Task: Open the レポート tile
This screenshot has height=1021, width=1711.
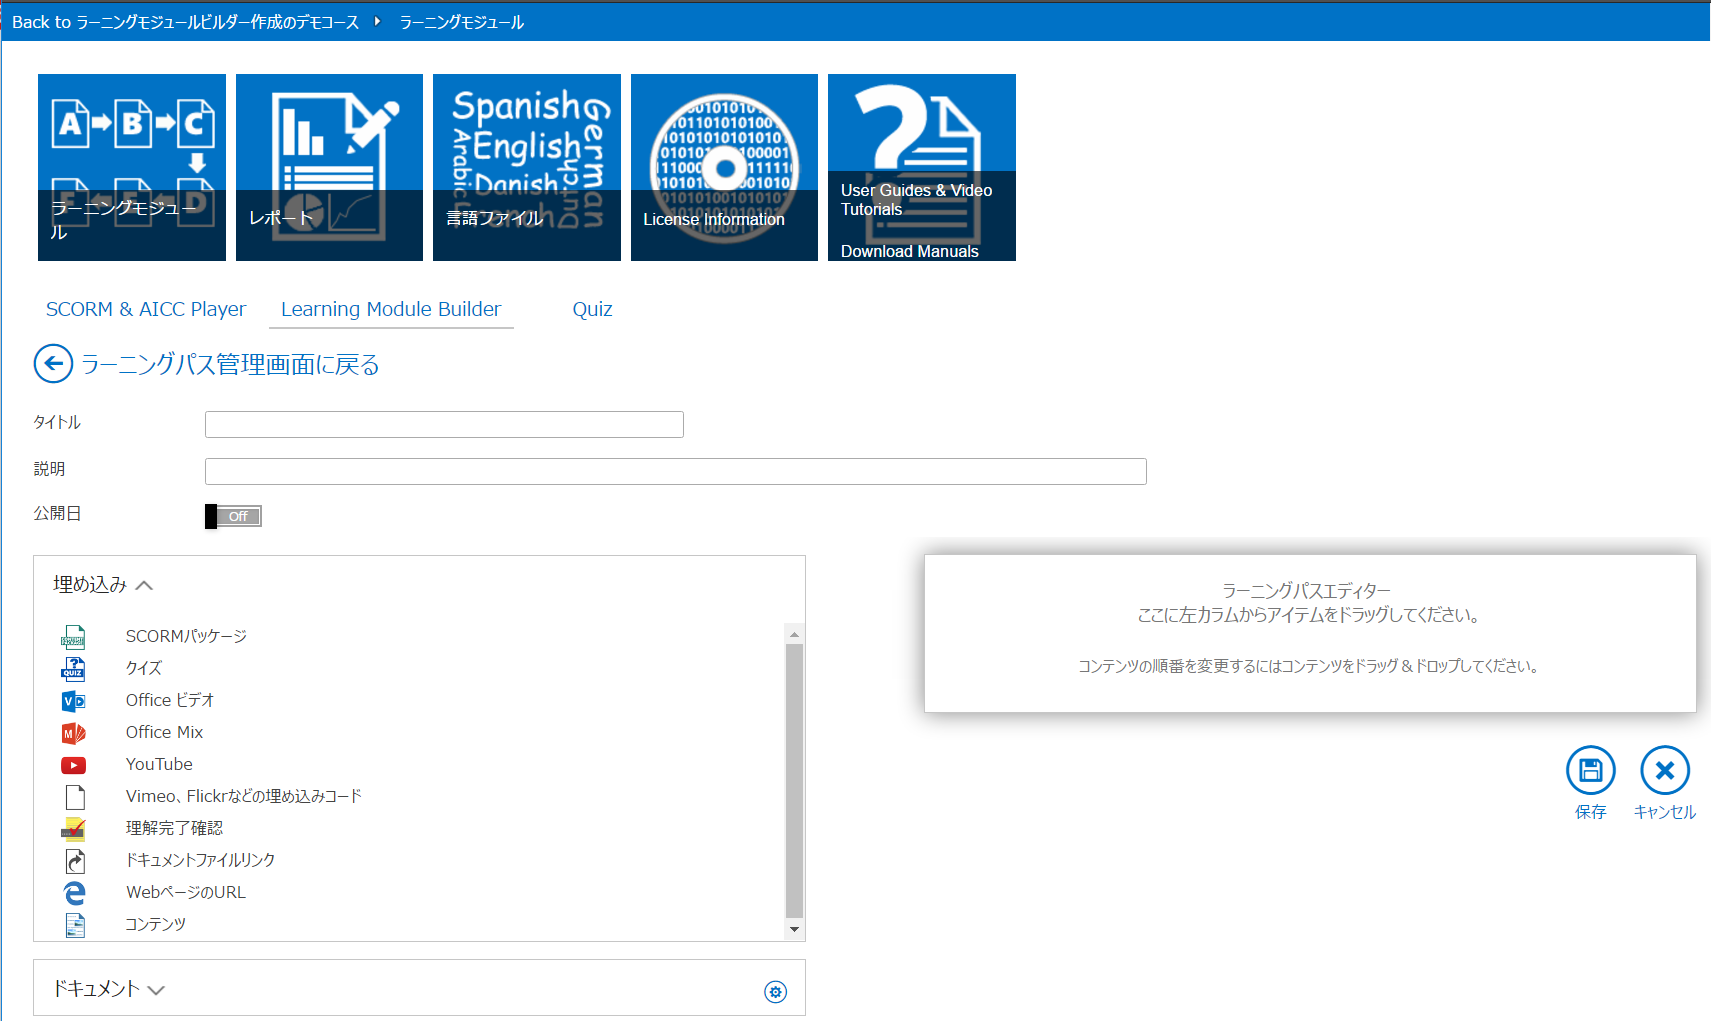Action: [329, 167]
